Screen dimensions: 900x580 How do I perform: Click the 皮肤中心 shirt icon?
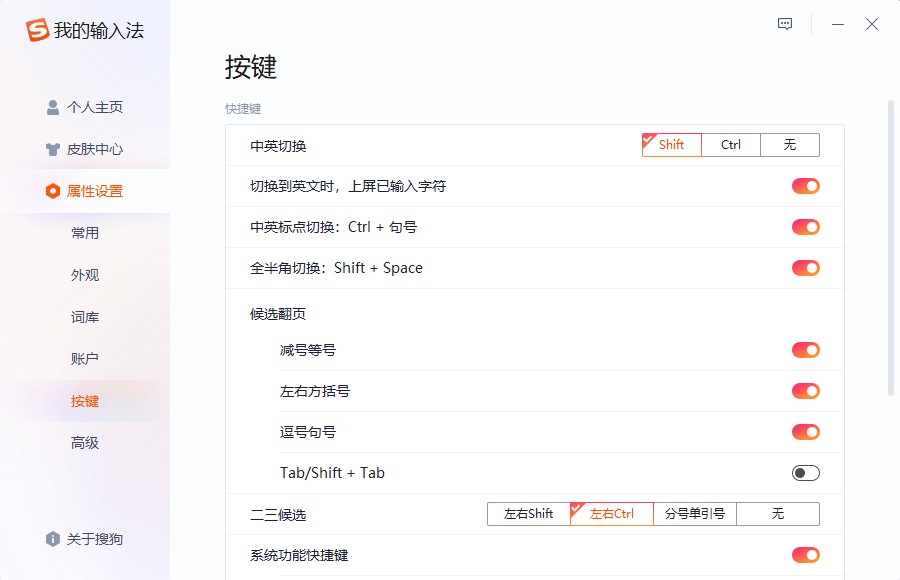tap(53, 149)
